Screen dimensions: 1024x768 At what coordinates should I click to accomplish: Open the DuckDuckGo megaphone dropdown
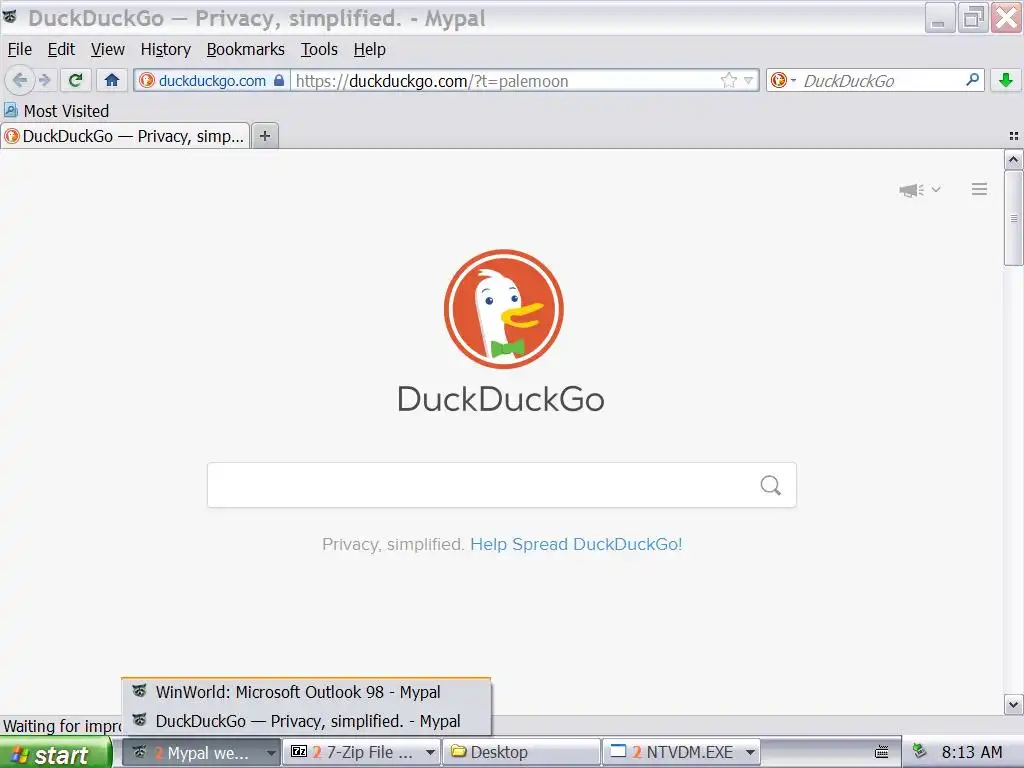click(920, 190)
